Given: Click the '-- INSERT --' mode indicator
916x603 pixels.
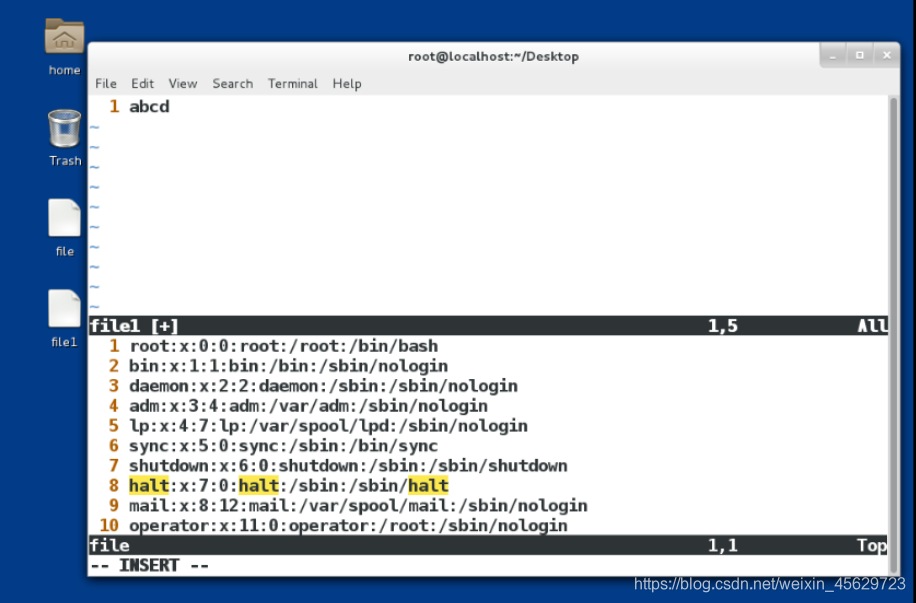Looking at the screenshot, I should [150, 565].
